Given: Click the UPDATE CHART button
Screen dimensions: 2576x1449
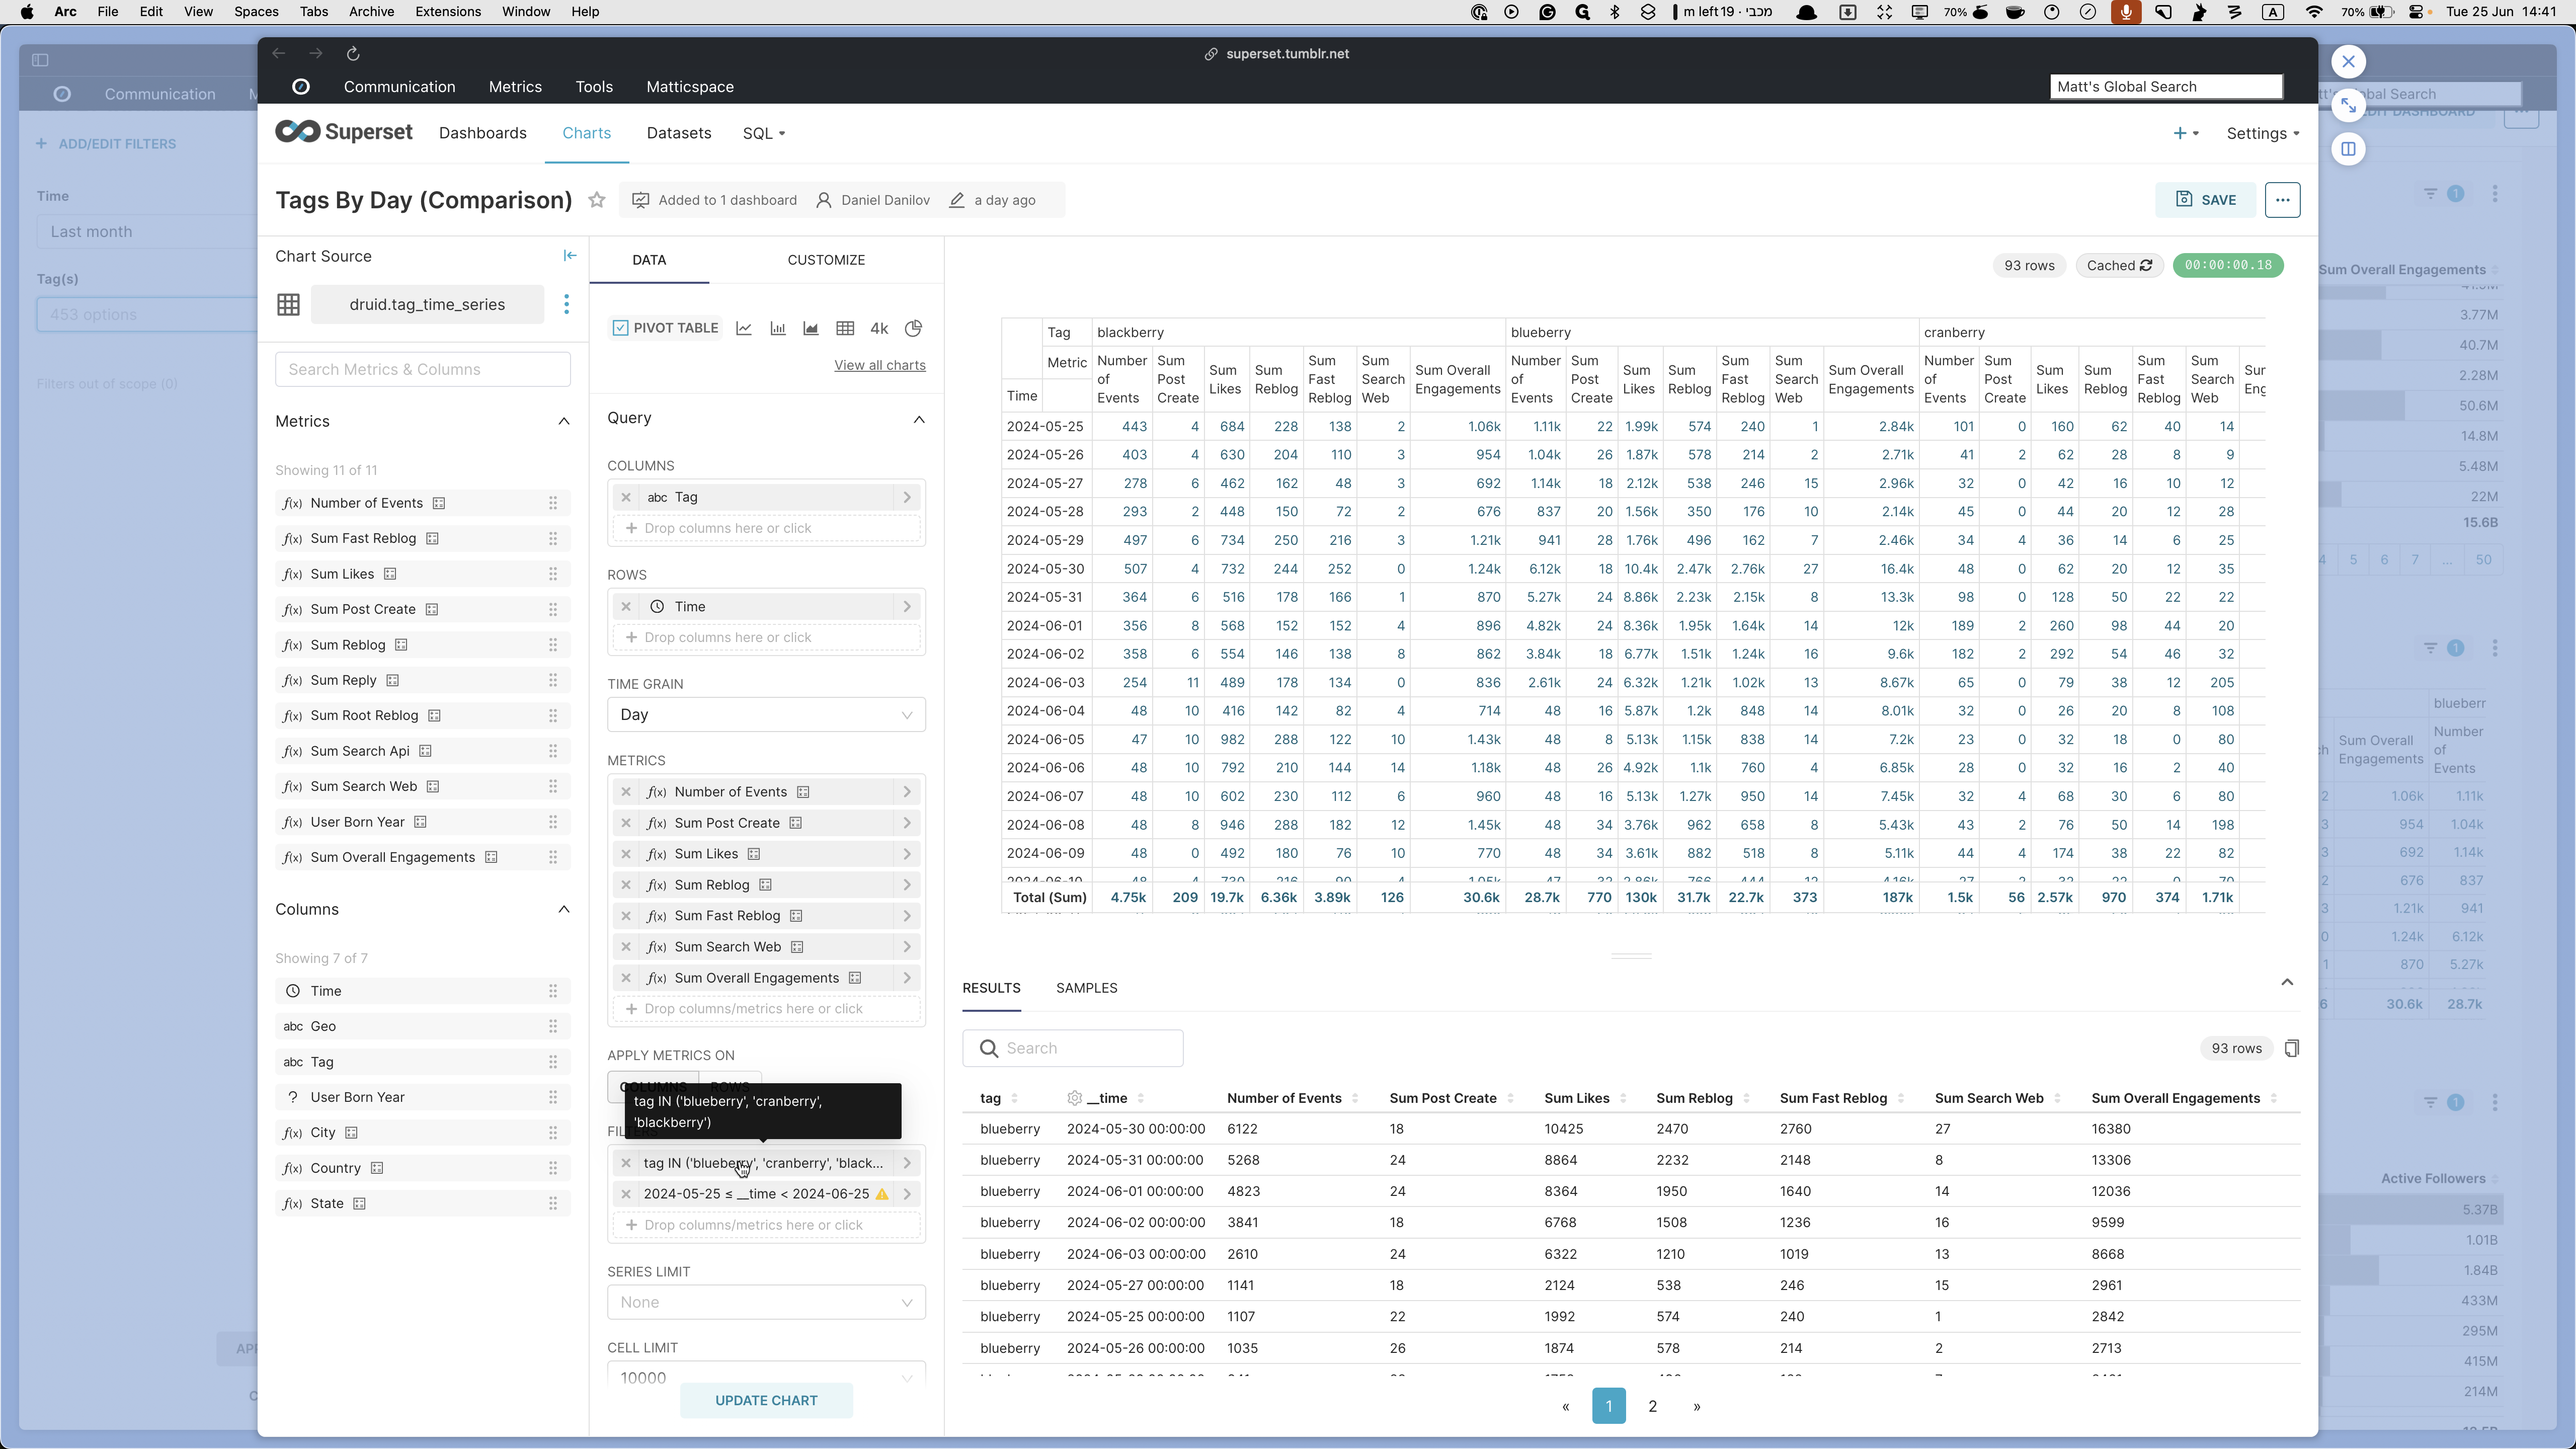Looking at the screenshot, I should click(766, 1401).
